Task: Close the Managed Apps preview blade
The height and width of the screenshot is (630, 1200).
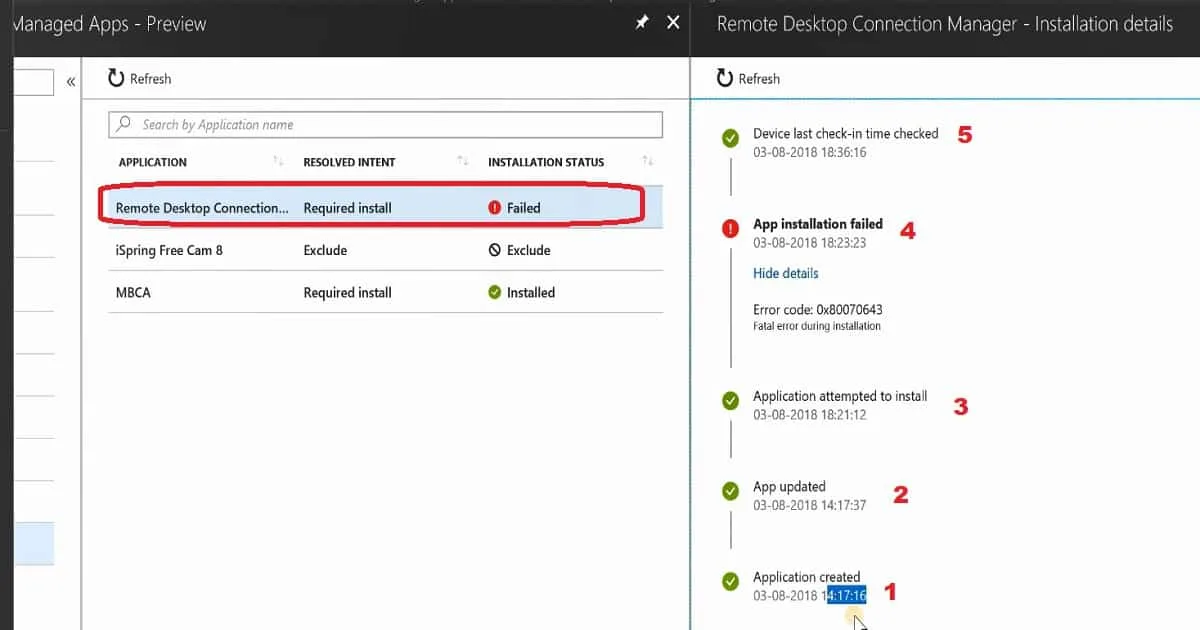Action: pos(673,22)
